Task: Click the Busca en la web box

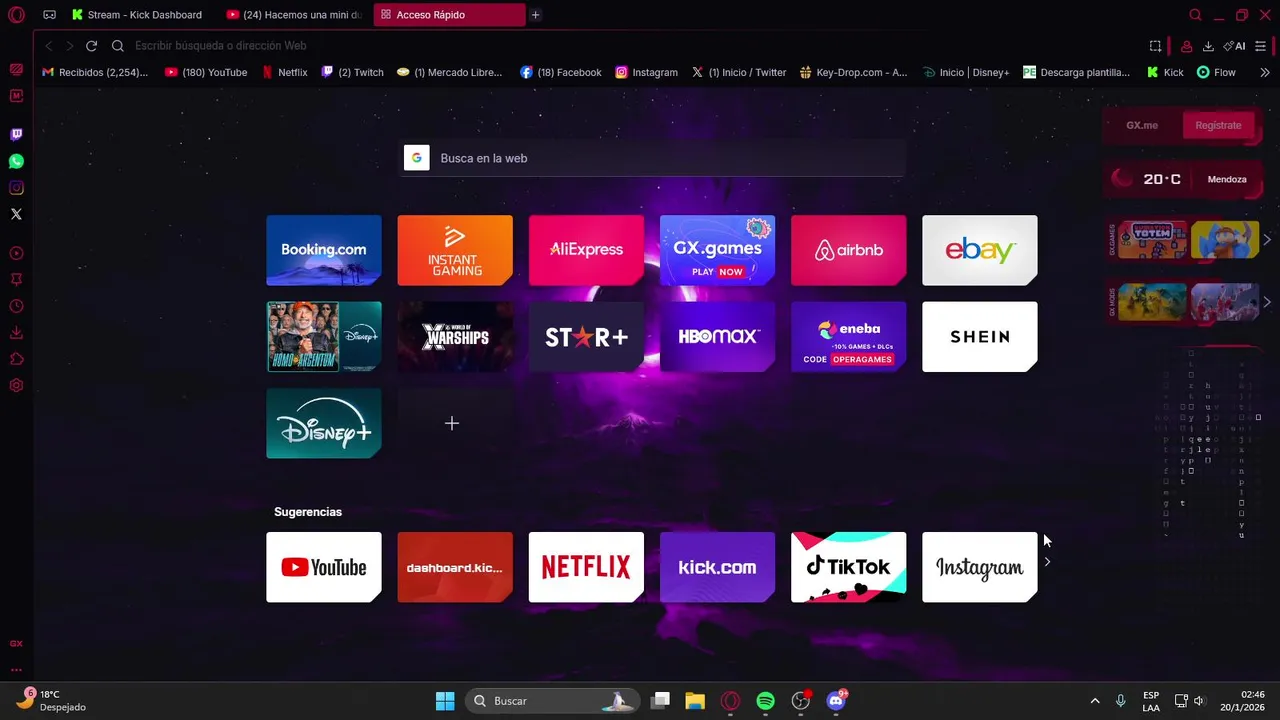Action: pyautogui.click(x=652, y=158)
